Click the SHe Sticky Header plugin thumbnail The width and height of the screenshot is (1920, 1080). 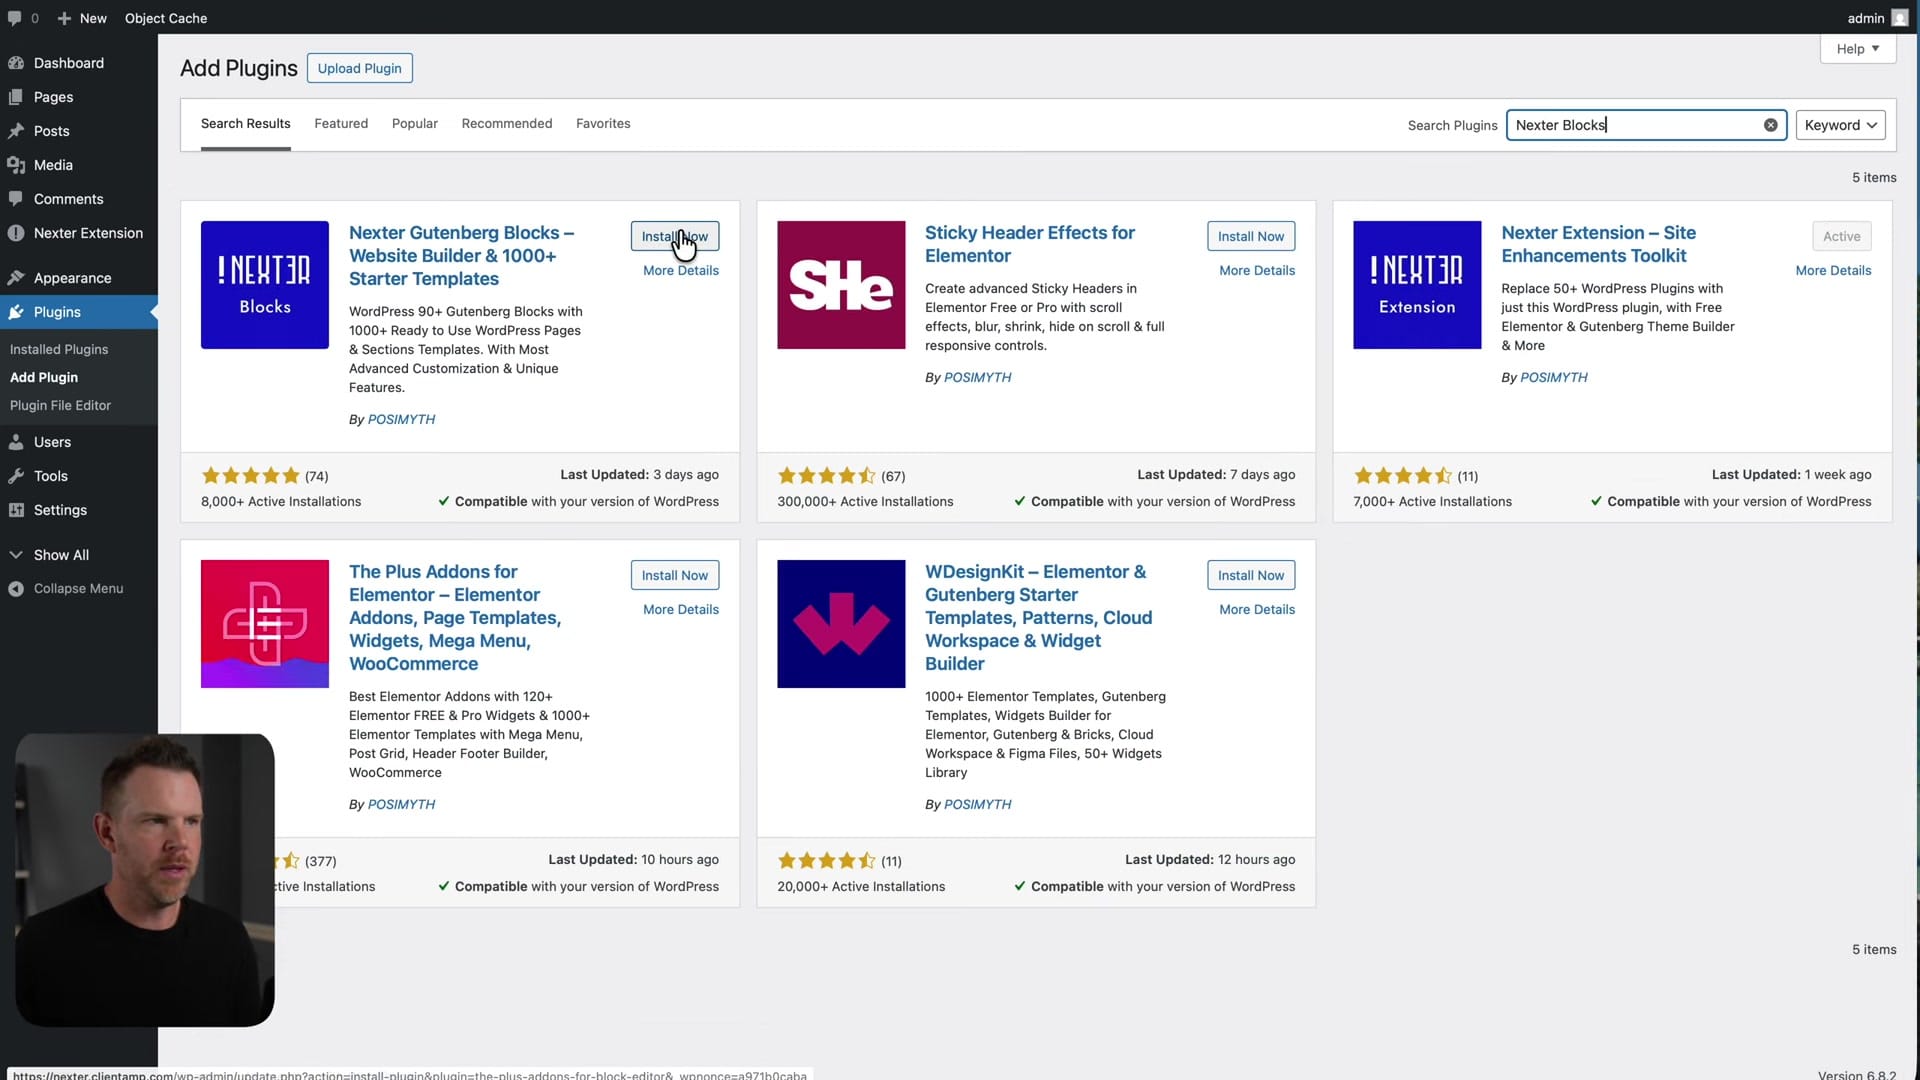point(841,285)
